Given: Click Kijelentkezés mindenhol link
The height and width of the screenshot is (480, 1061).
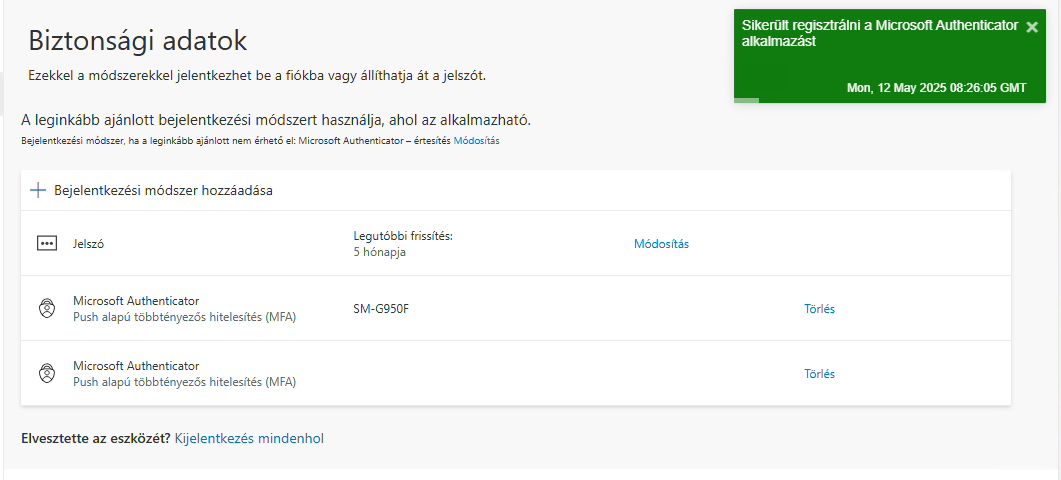Looking at the screenshot, I should coord(249,439).
